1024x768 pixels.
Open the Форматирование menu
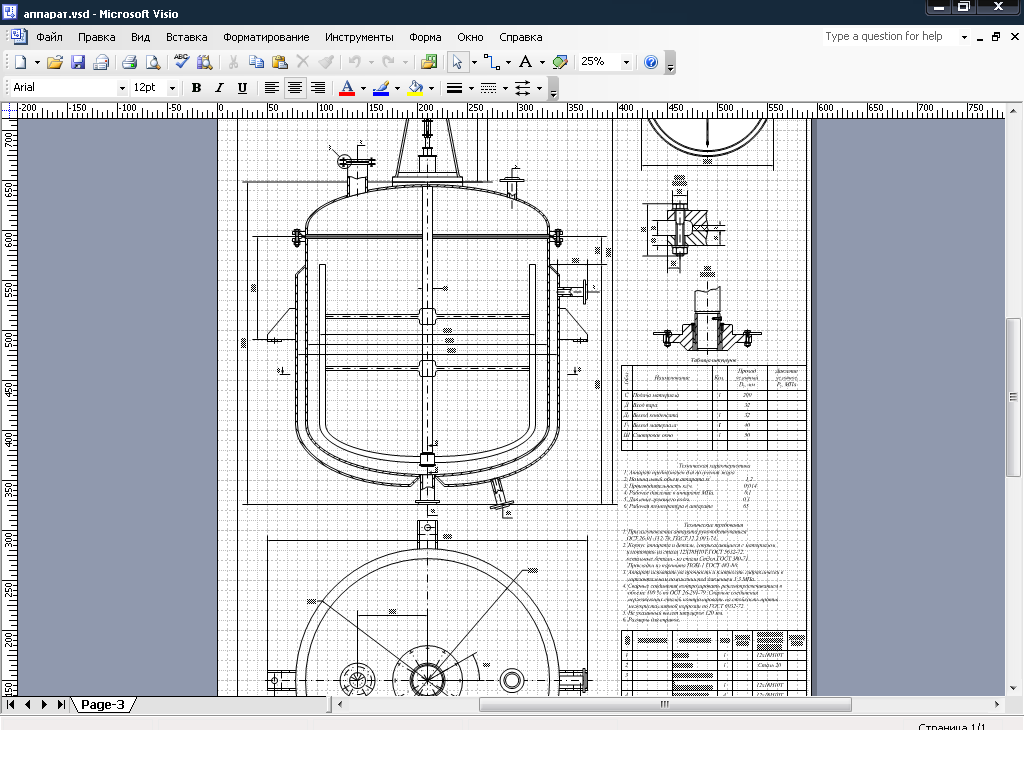266,37
